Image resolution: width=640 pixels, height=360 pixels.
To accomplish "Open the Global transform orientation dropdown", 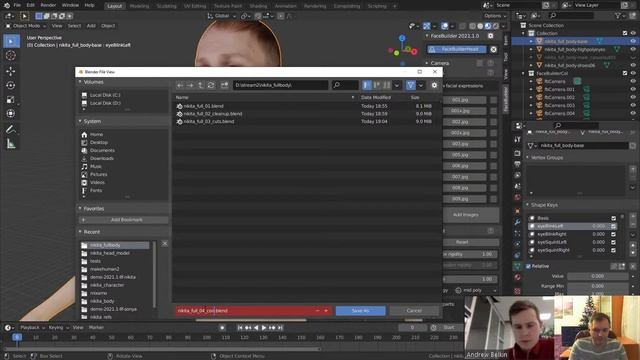I will click(222, 16).
